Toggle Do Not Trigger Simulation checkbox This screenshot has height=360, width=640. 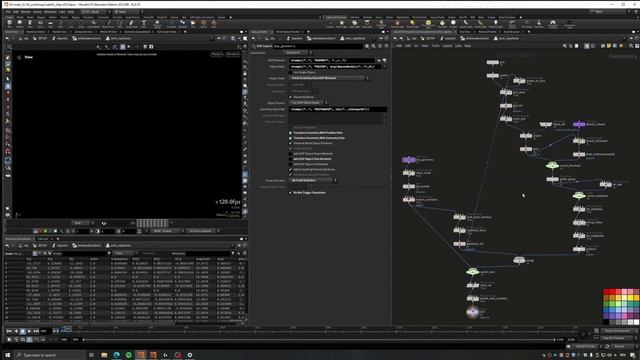[x=291, y=193]
